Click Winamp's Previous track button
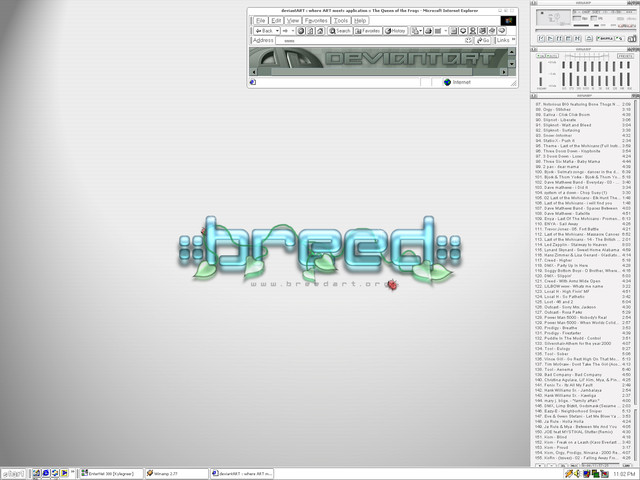Image resolution: width=640 pixels, height=480 pixels. [541, 38]
